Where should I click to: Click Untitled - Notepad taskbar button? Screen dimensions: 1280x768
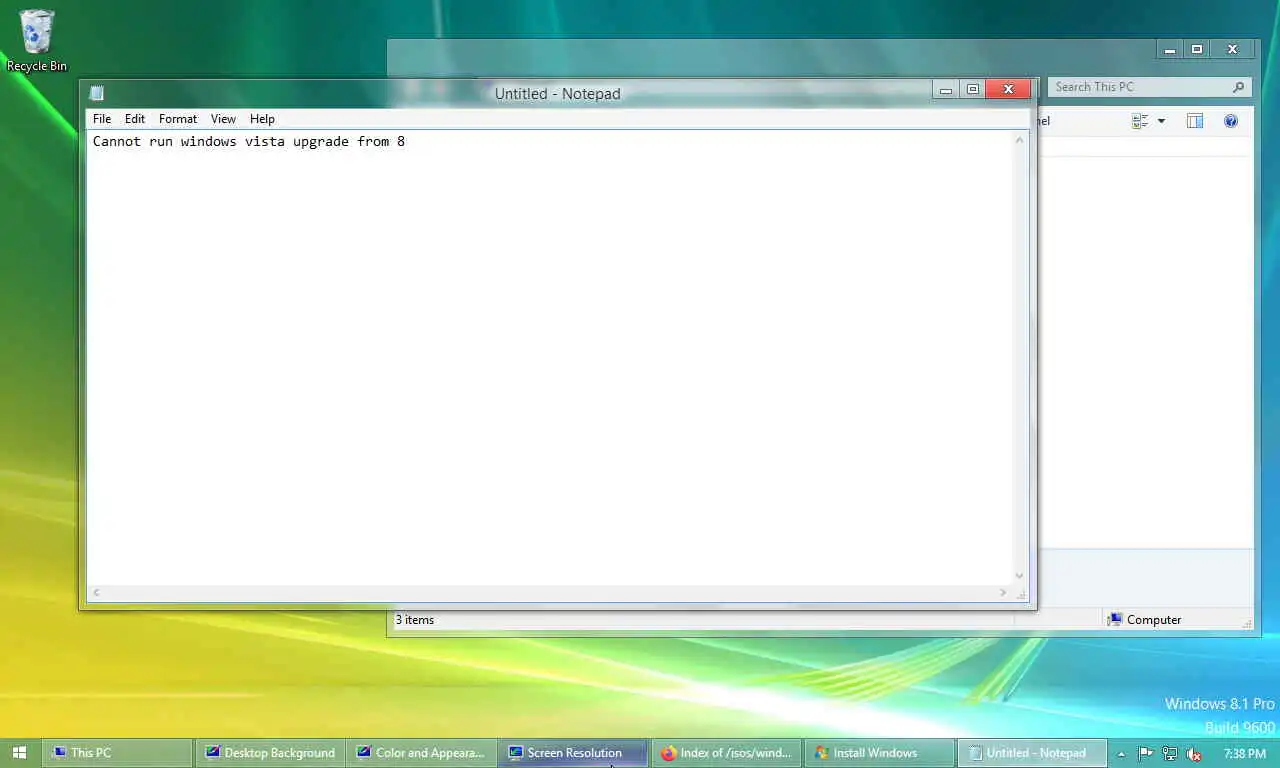coord(1031,753)
